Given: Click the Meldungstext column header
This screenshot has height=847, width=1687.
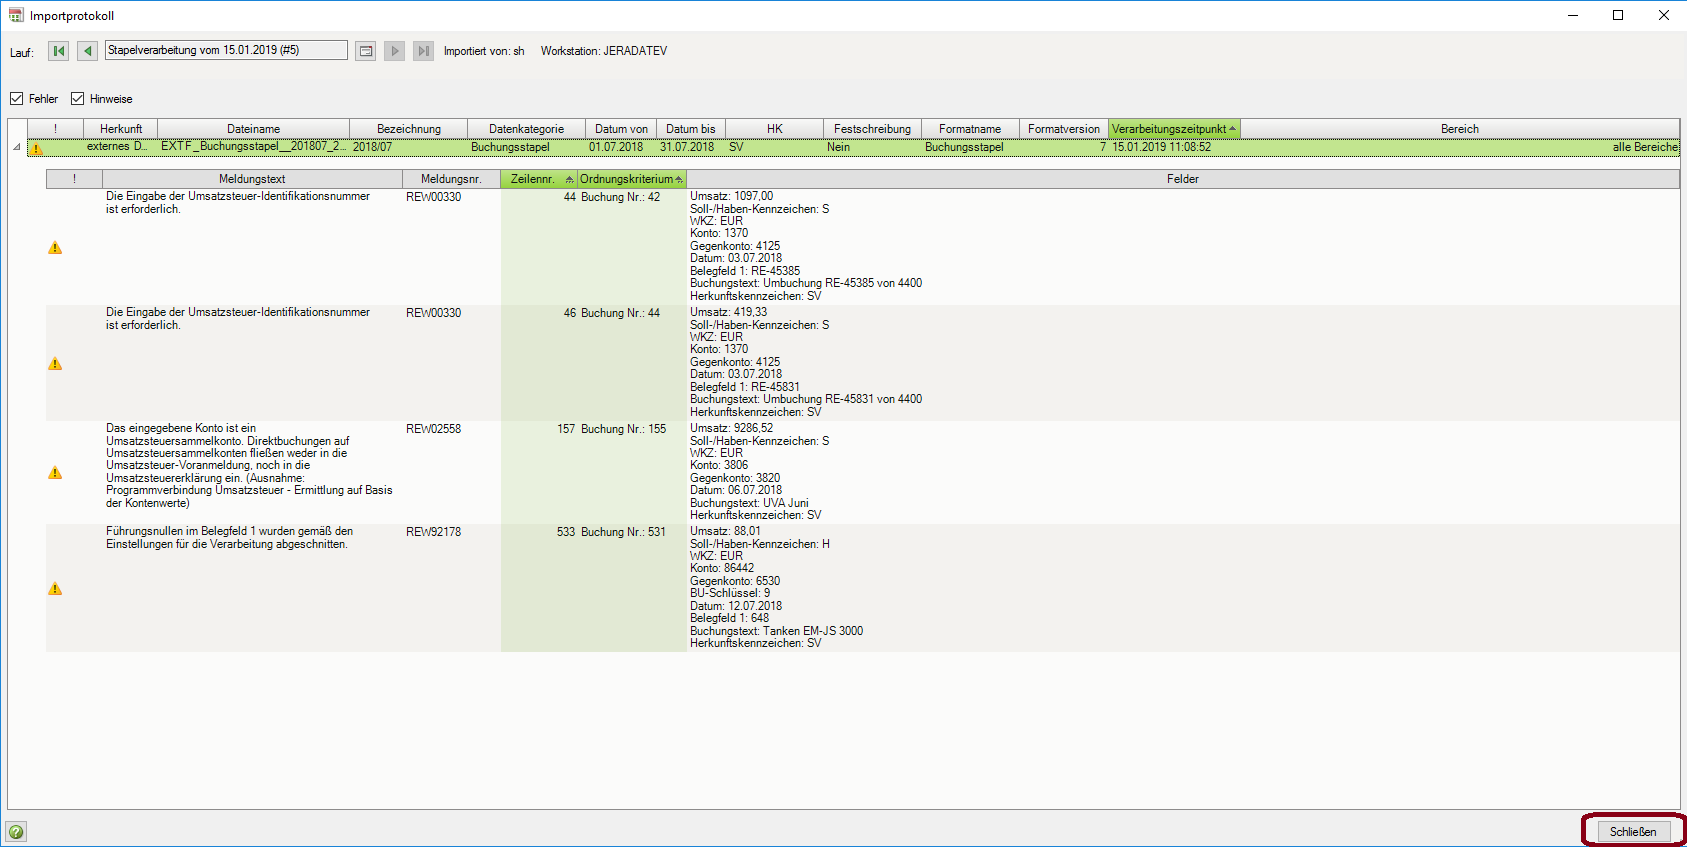Looking at the screenshot, I should (x=252, y=179).
